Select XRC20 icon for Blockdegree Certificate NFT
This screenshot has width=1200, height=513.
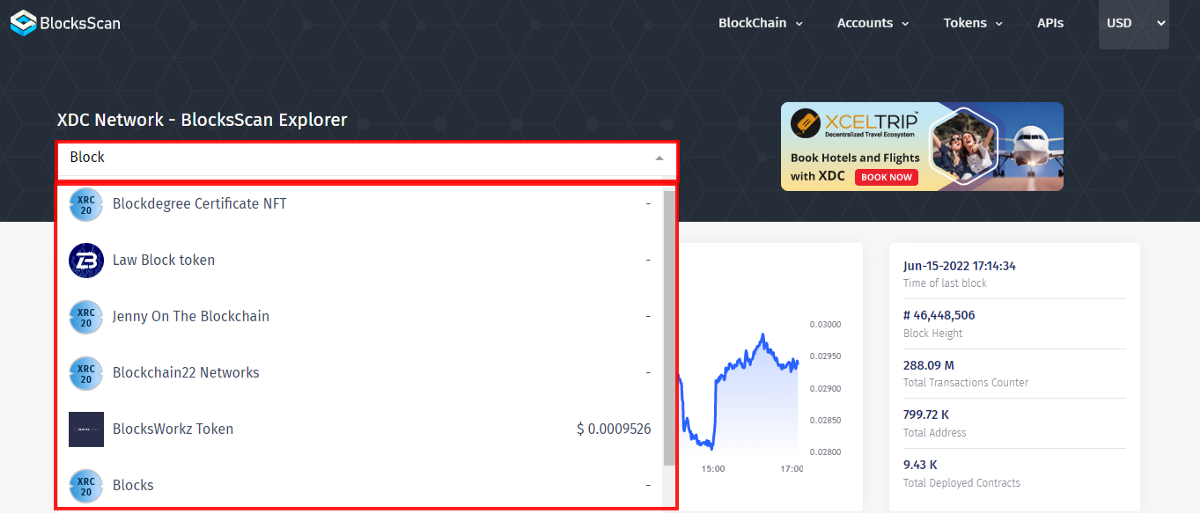point(86,204)
